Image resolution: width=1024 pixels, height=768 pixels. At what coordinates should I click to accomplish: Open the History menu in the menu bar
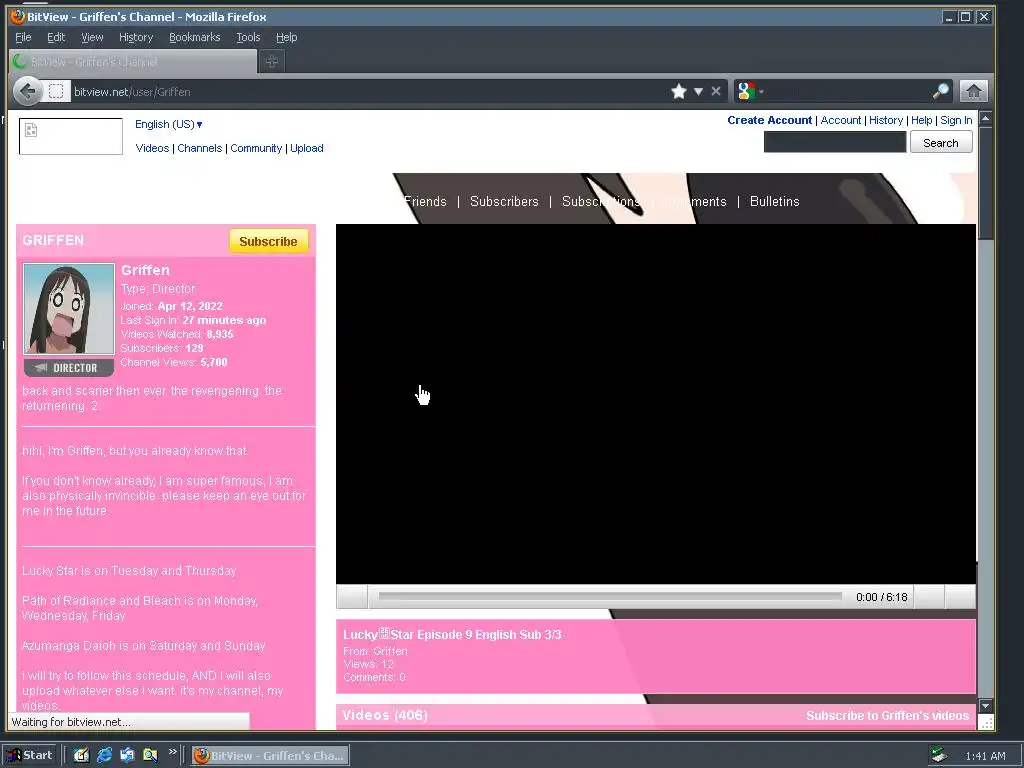[136, 37]
